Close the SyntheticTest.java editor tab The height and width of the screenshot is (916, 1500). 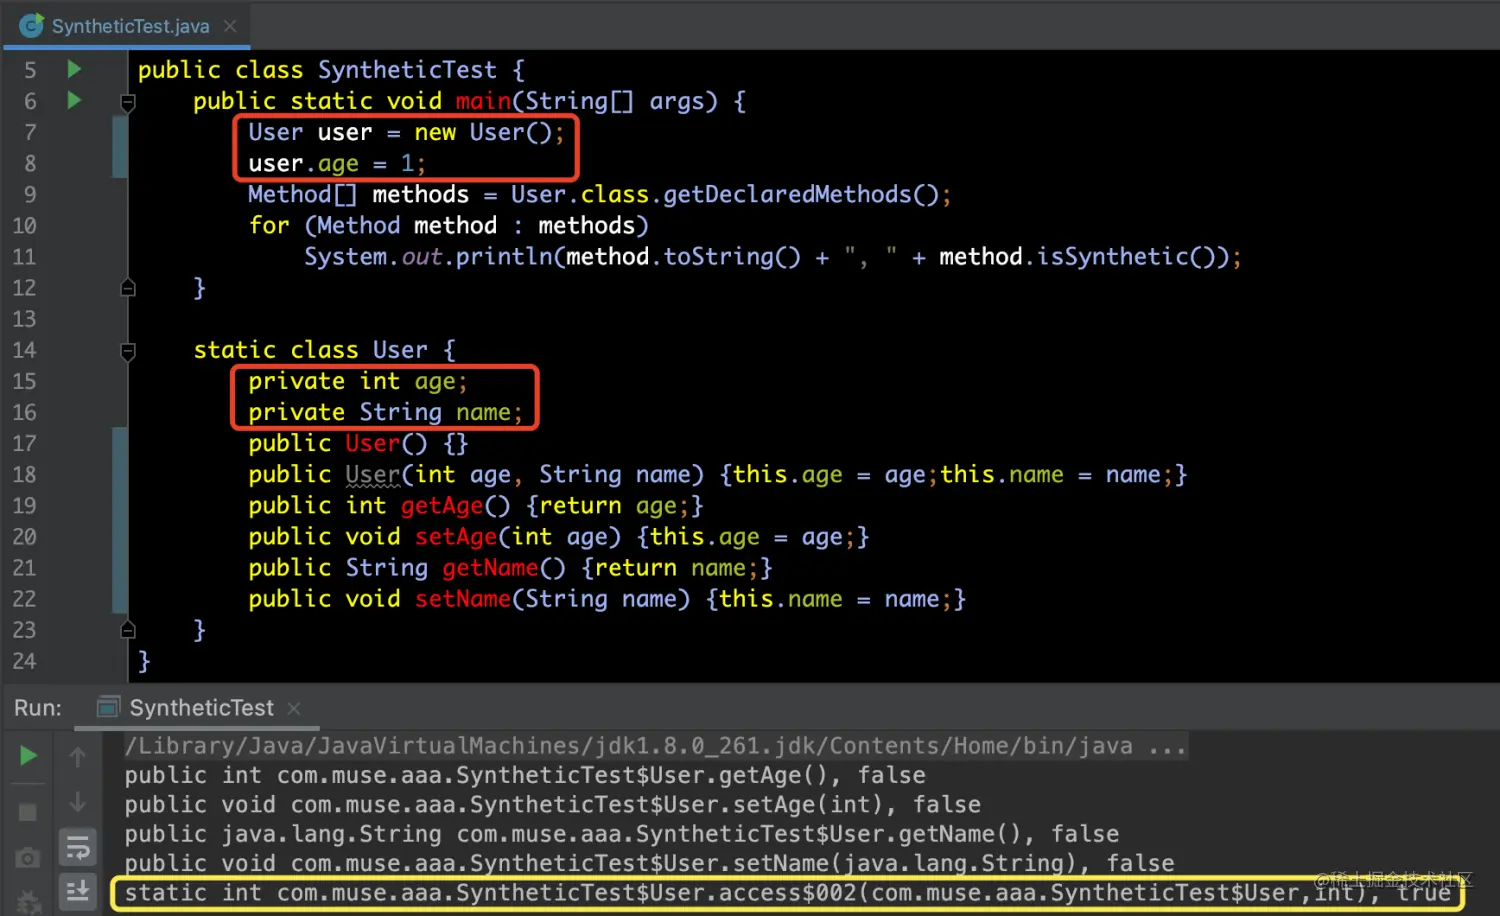[x=230, y=26]
